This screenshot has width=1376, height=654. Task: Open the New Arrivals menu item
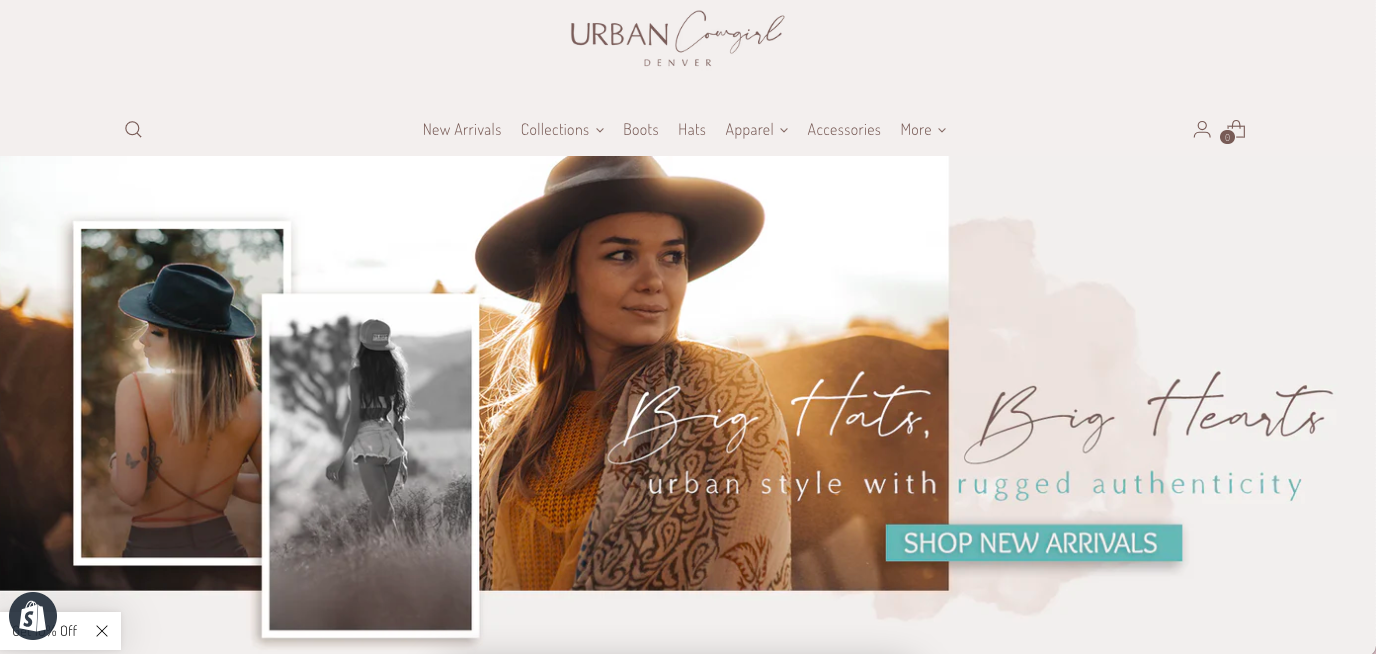[462, 130]
